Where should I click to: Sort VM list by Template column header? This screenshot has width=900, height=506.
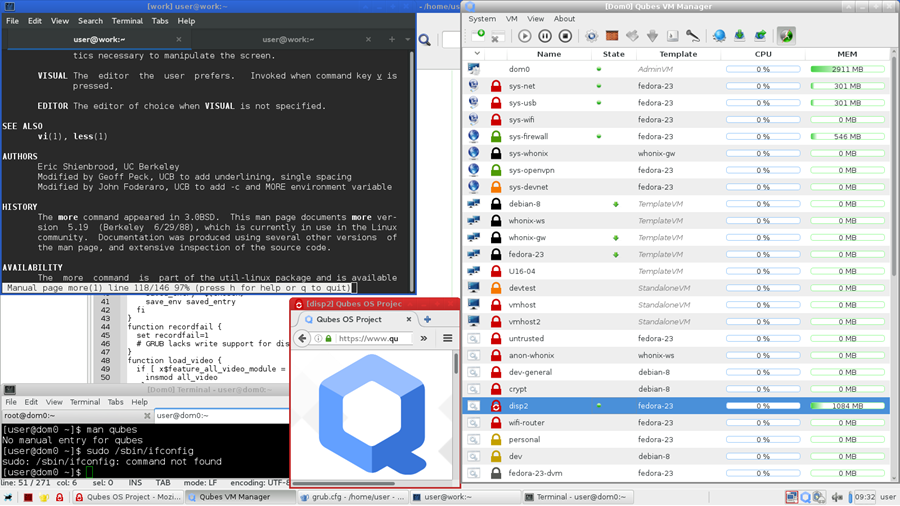point(678,54)
